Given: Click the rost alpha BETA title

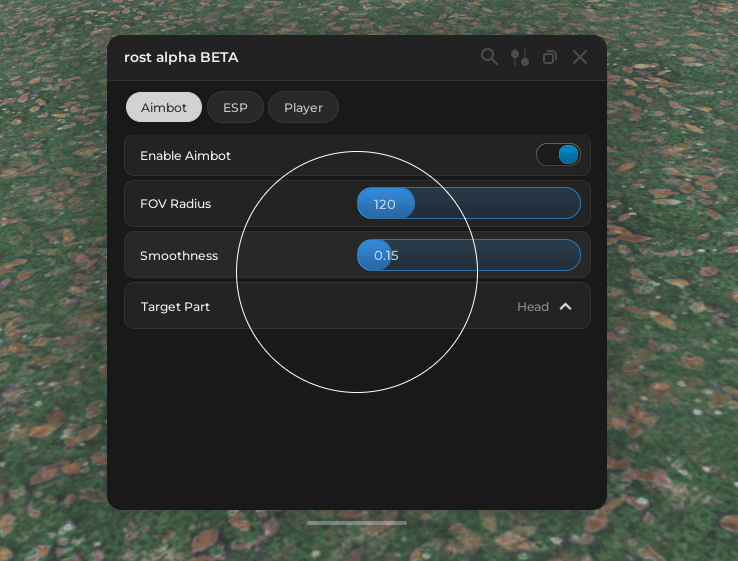Looking at the screenshot, I should [x=181, y=57].
